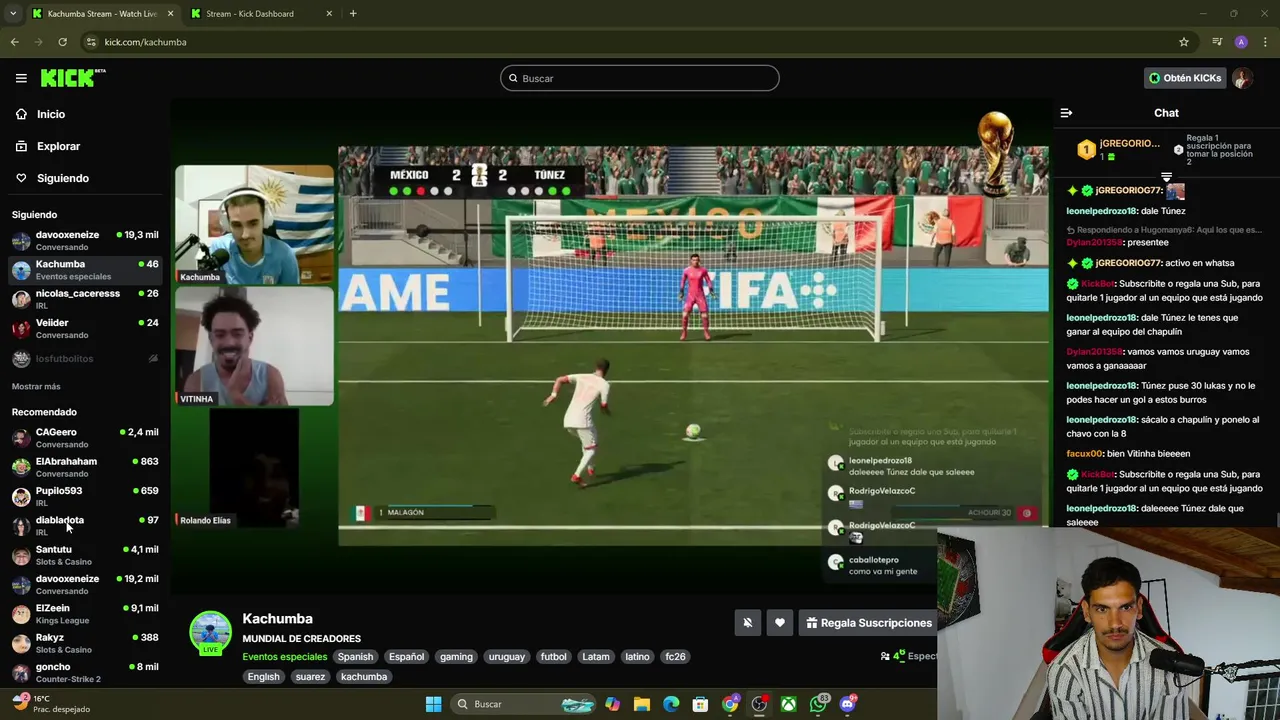Open Eventos especiales category link
The width and height of the screenshot is (1280, 720).
click(284, 657)
